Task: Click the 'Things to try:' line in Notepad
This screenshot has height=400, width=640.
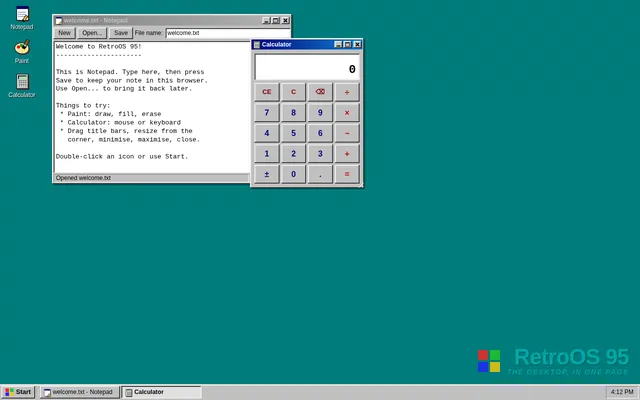Action: pyautogui.click(x=83, y=105)
